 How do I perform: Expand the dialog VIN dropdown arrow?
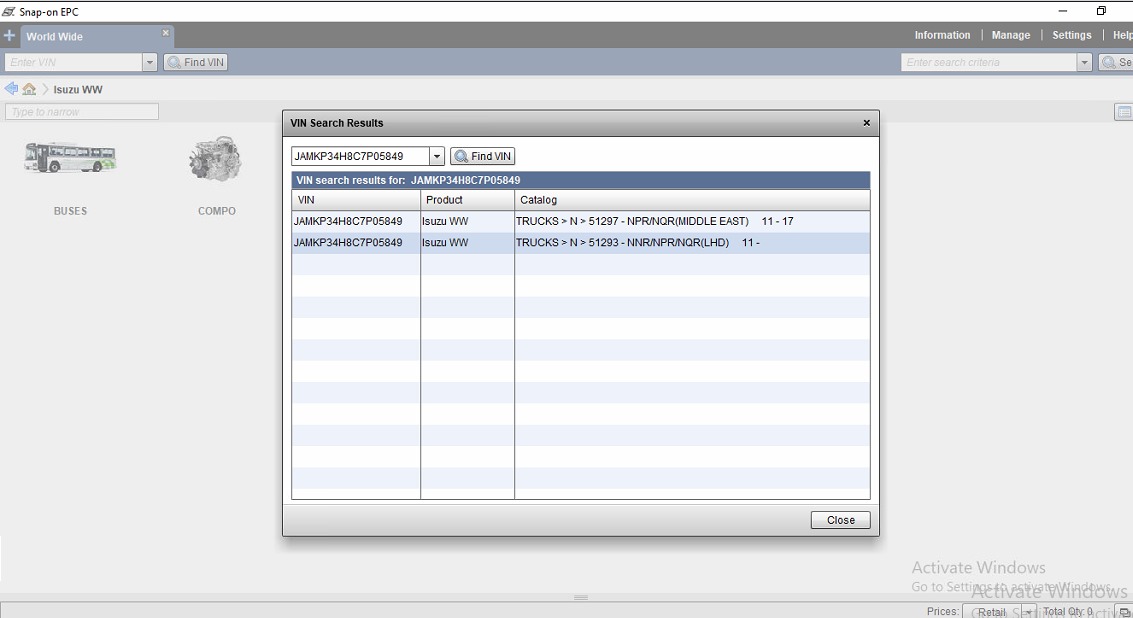pos(436,156)
